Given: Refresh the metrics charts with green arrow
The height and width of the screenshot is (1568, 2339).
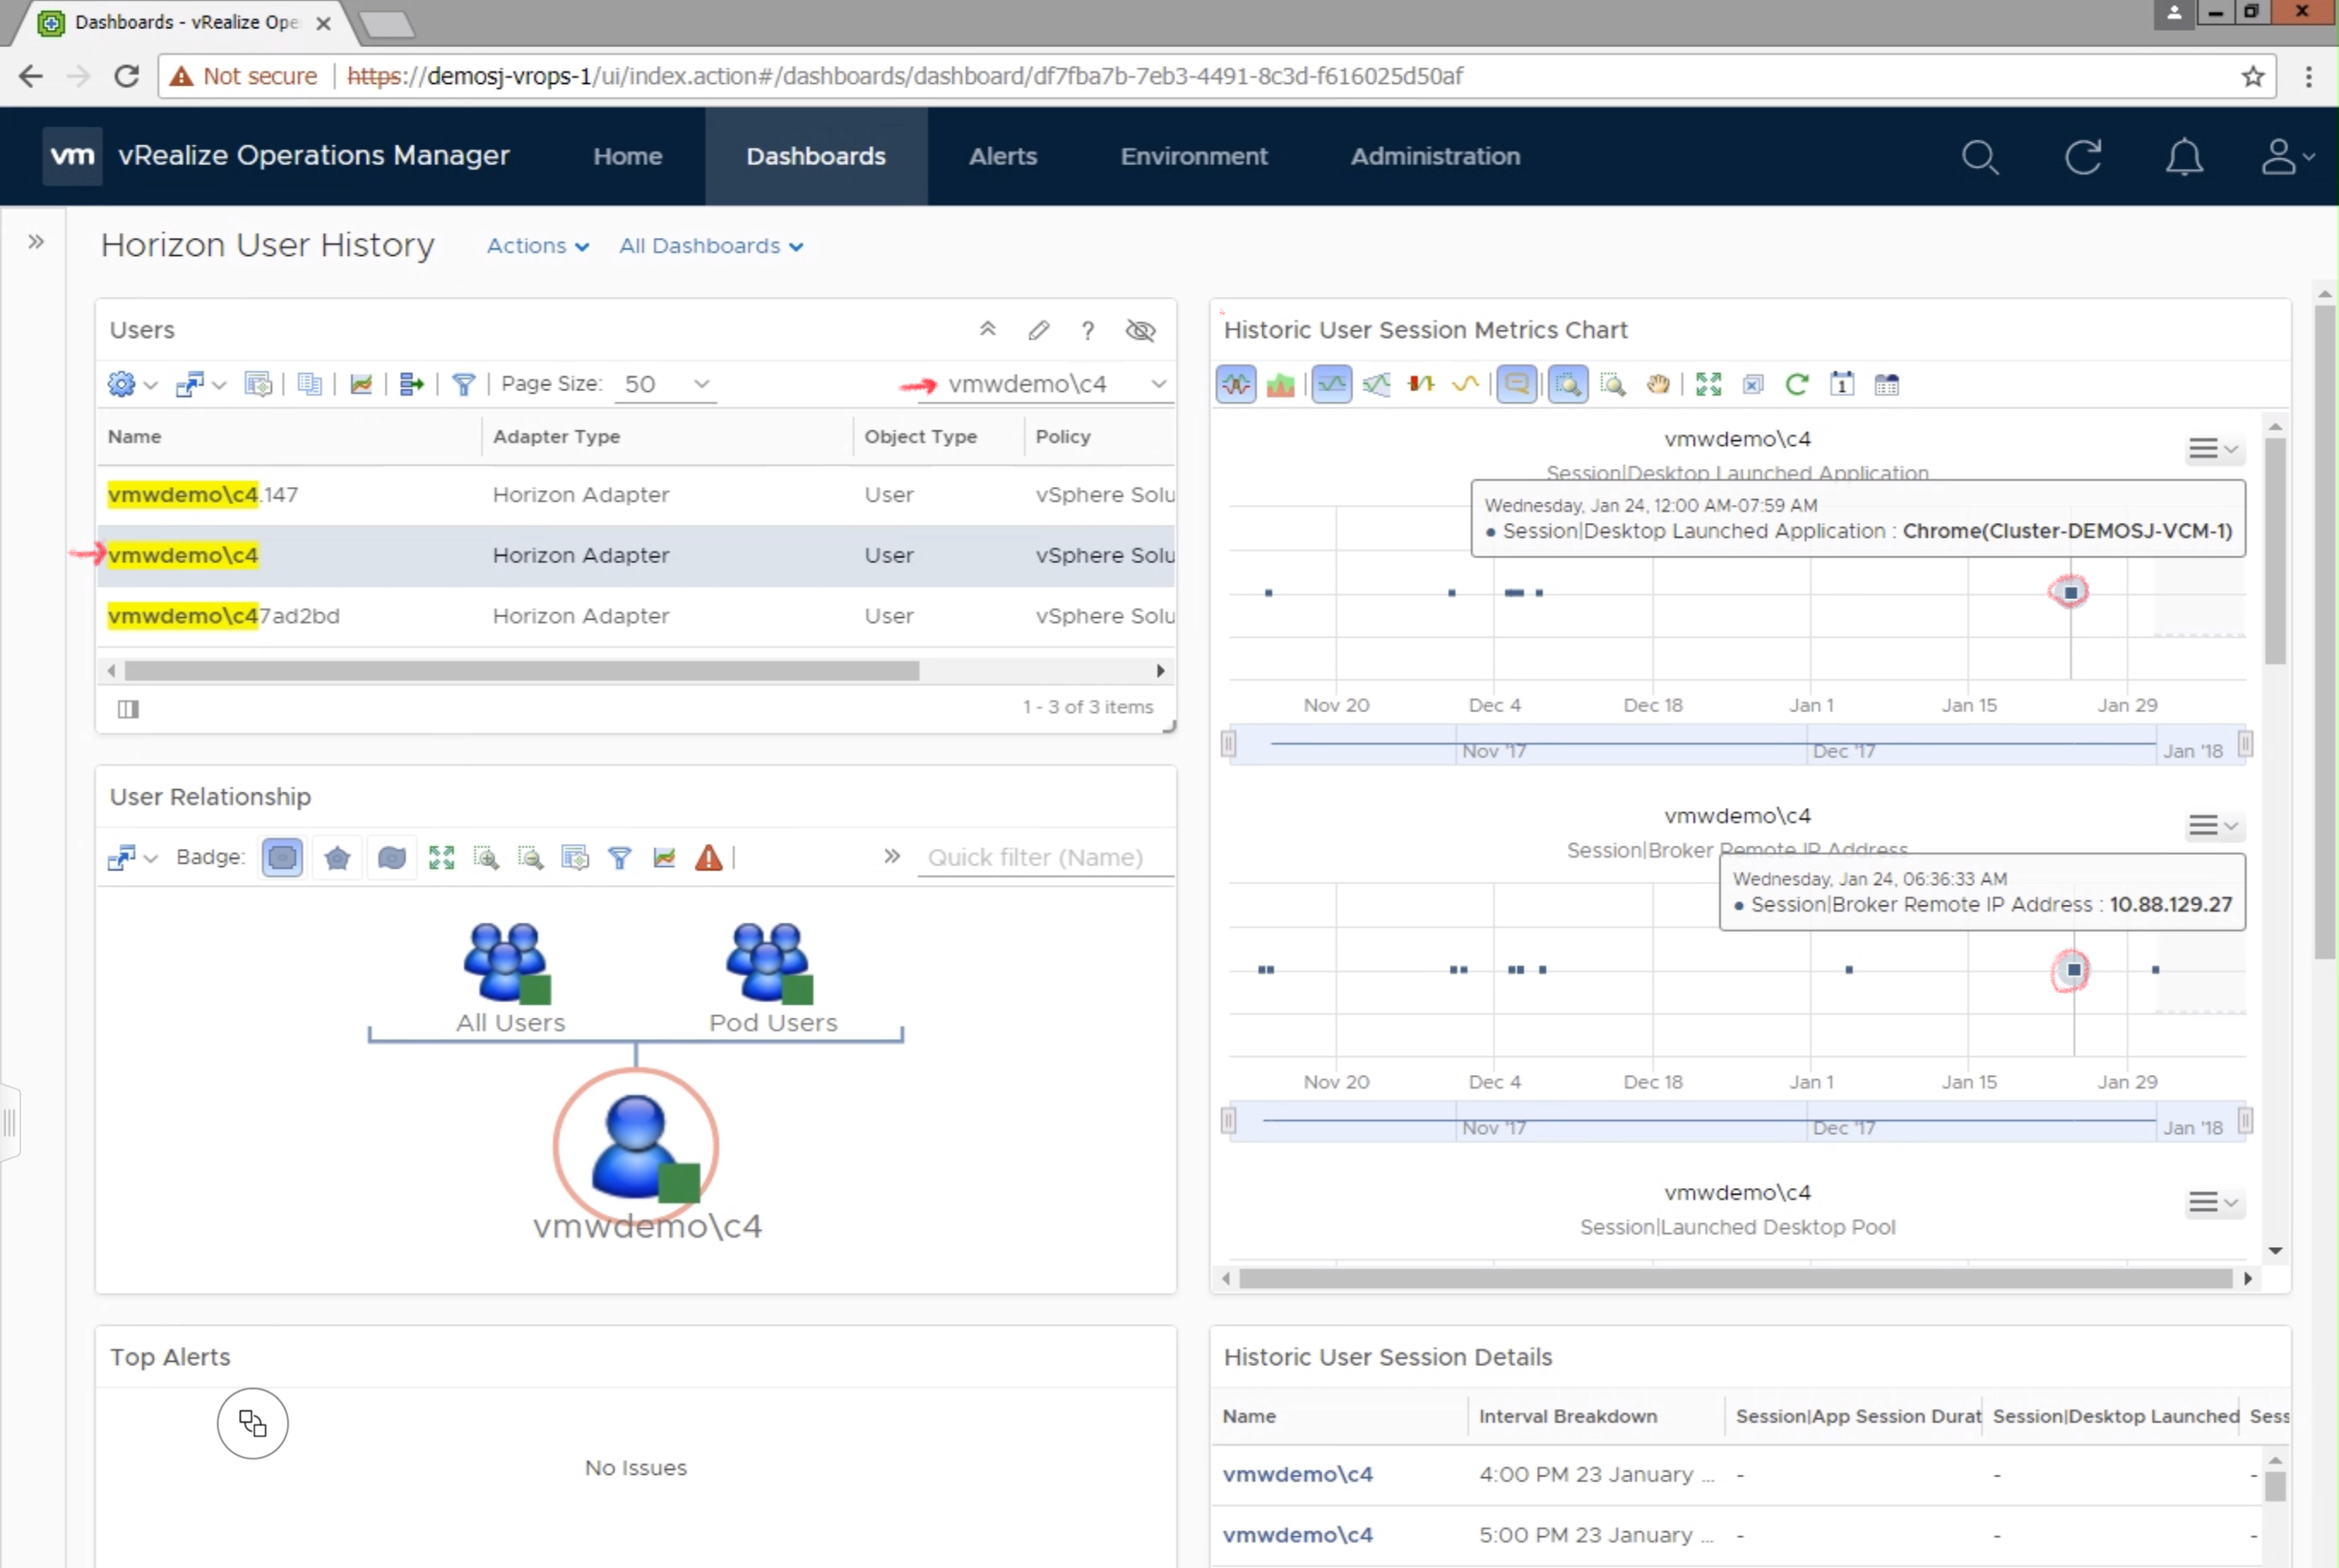Looking at the screenshot, I should [x=1797, y=385].
